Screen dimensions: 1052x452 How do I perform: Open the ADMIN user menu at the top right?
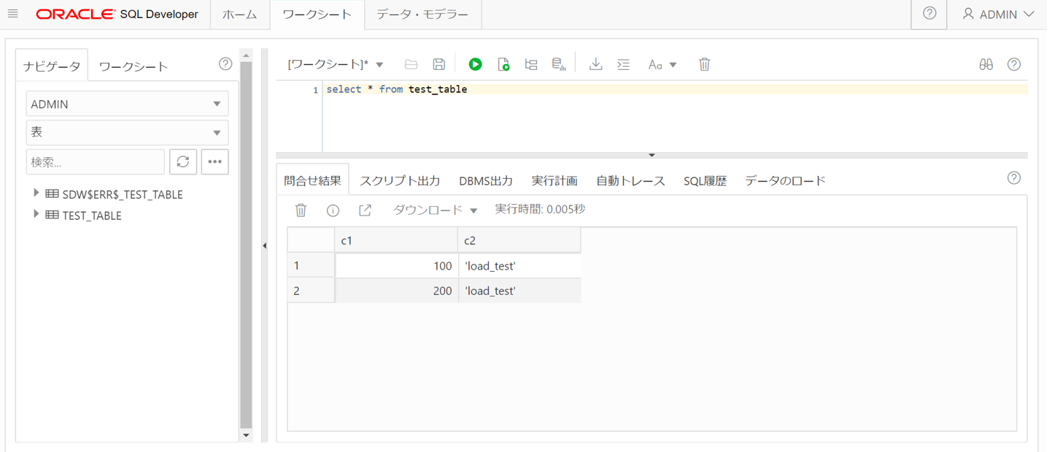998,14
